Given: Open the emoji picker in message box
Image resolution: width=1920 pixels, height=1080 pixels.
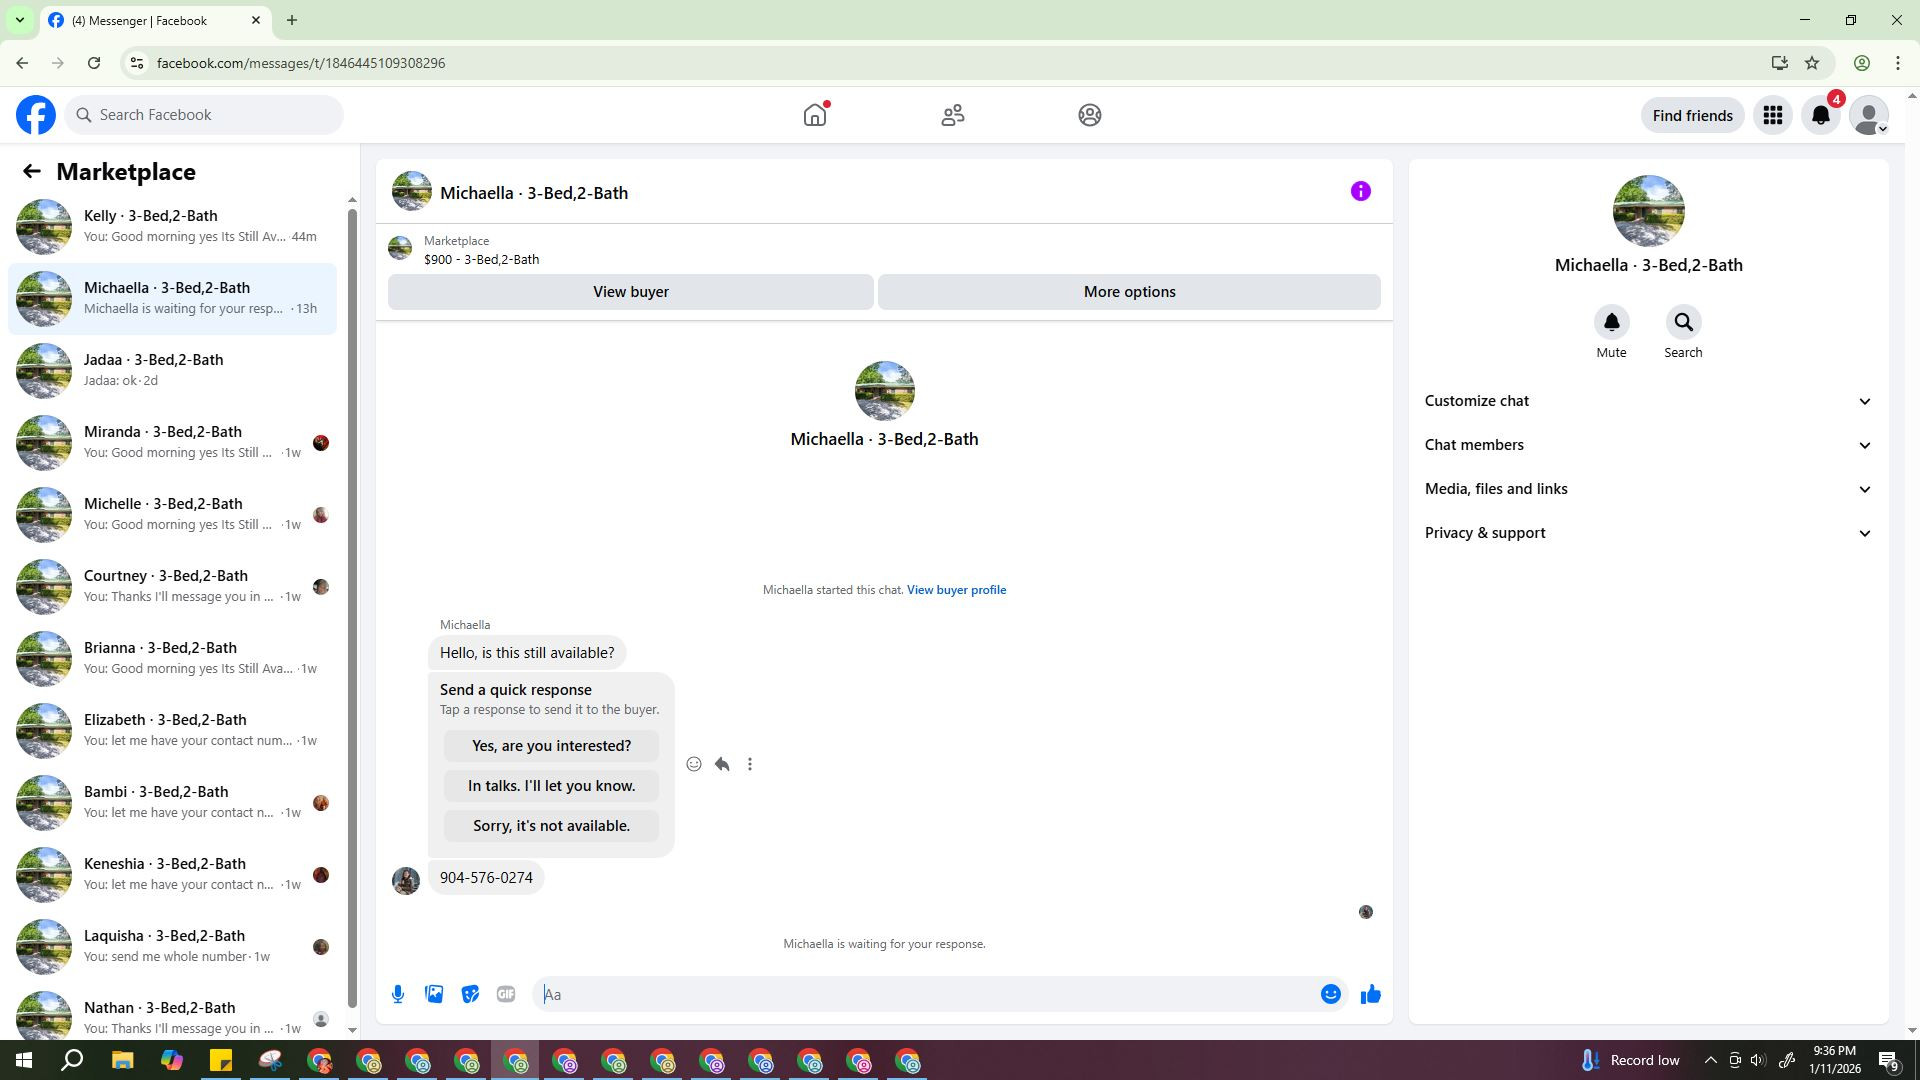Looking at the screenshot, I should (1331, 994).
